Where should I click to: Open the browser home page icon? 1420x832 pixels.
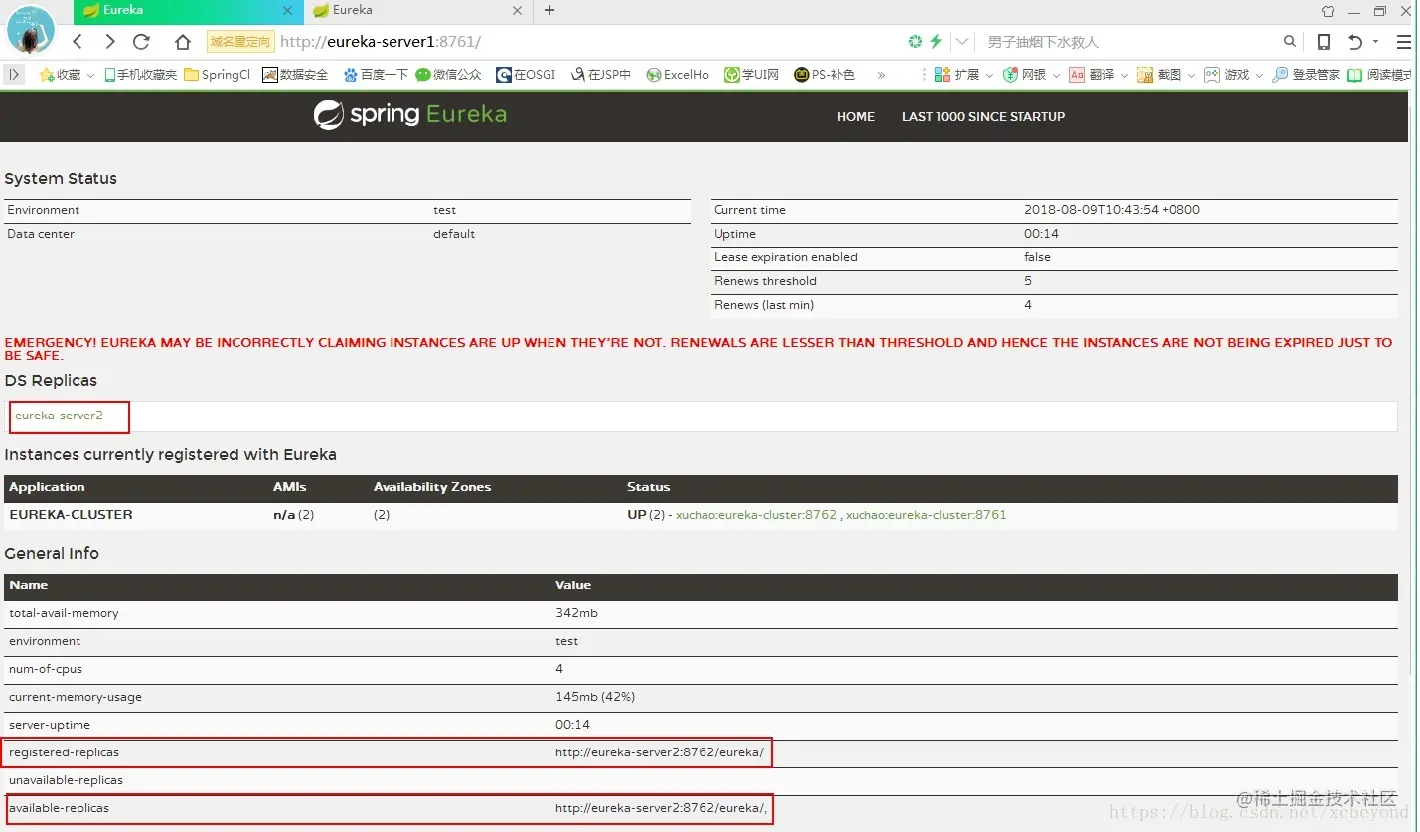point(182,42)
